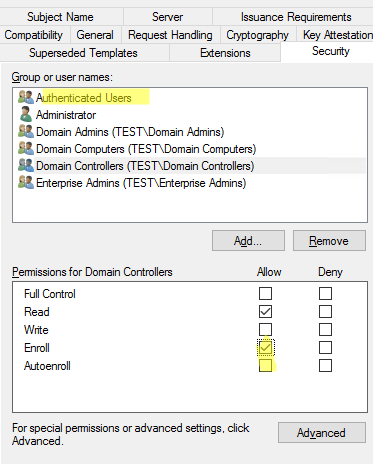Check Allow for Write permission
The width and height of the screenshot is (373, 464).
[265, 330]
